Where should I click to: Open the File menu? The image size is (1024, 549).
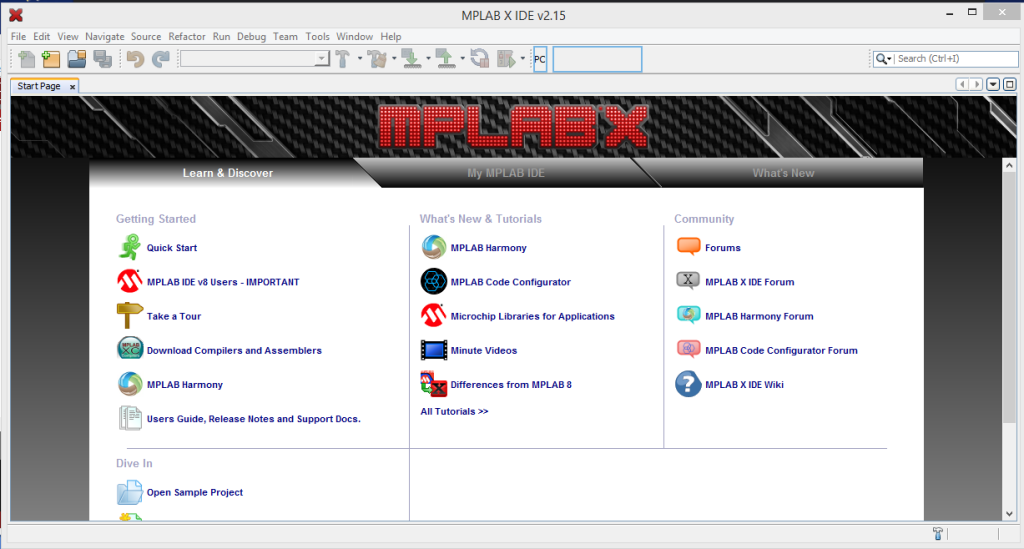18,37
